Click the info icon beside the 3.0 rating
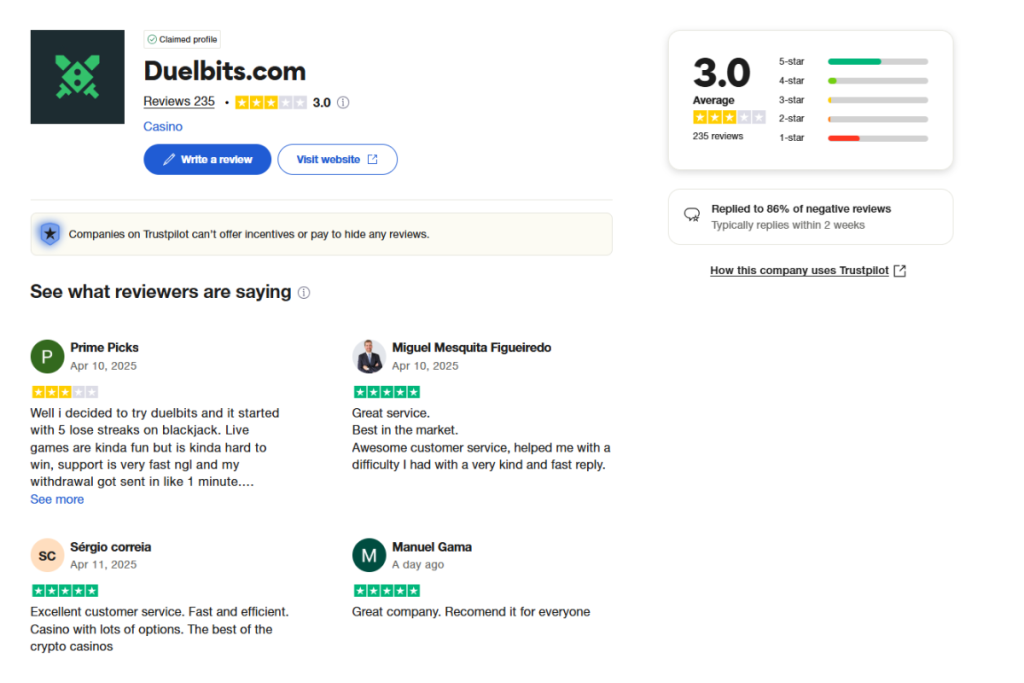Screen dimensions: 1024x683 tap(343, 103)
